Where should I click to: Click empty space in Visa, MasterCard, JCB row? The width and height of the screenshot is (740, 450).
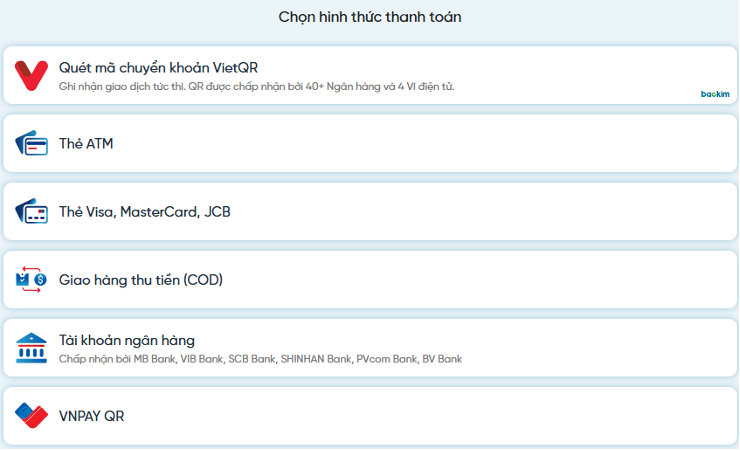click(x=472, y=211)
